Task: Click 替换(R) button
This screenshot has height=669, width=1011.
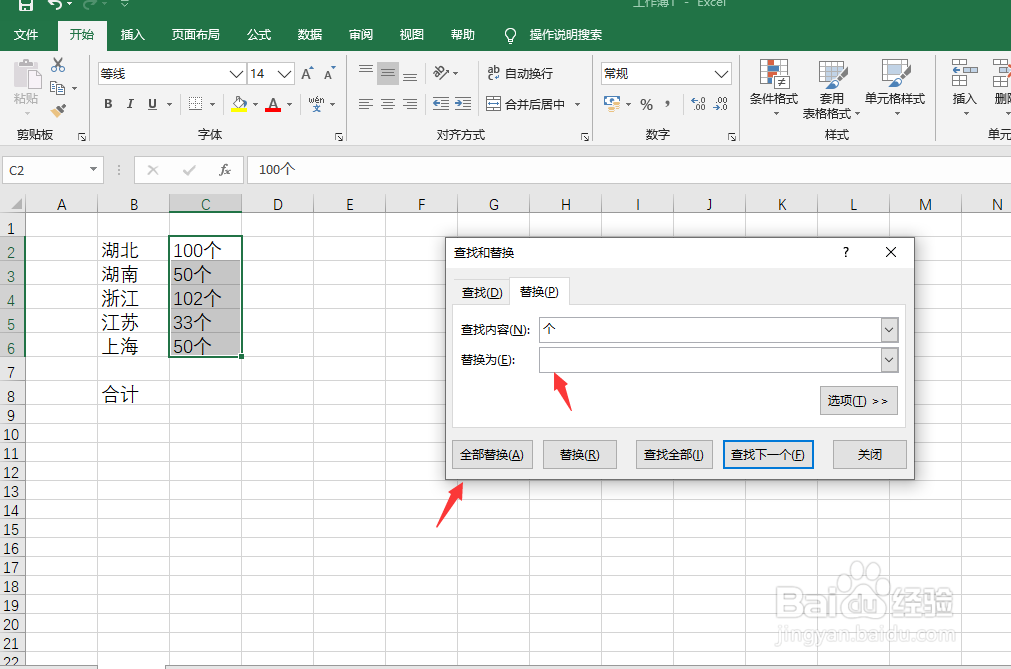Action: click(580, 454)
